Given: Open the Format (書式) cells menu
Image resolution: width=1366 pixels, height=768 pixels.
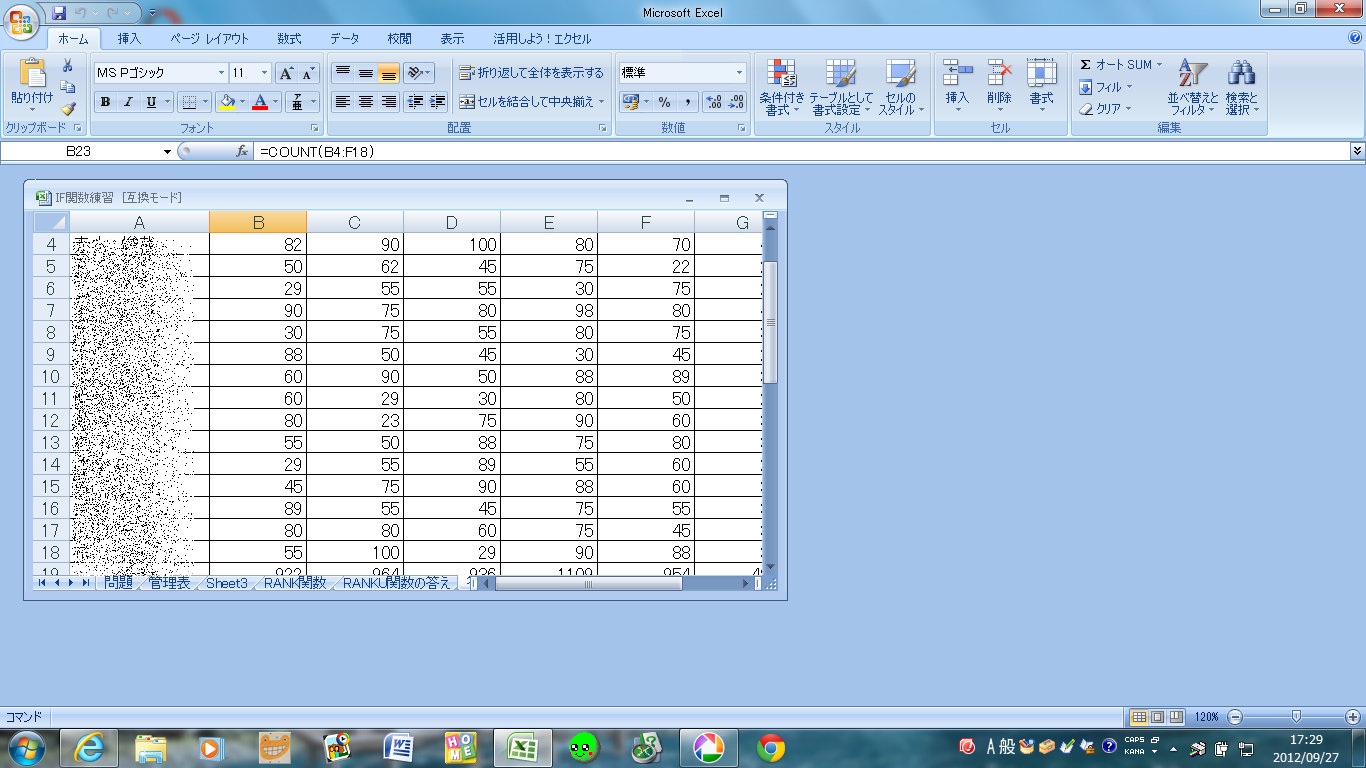Looking at the screenshot, I should [1041, 86].
